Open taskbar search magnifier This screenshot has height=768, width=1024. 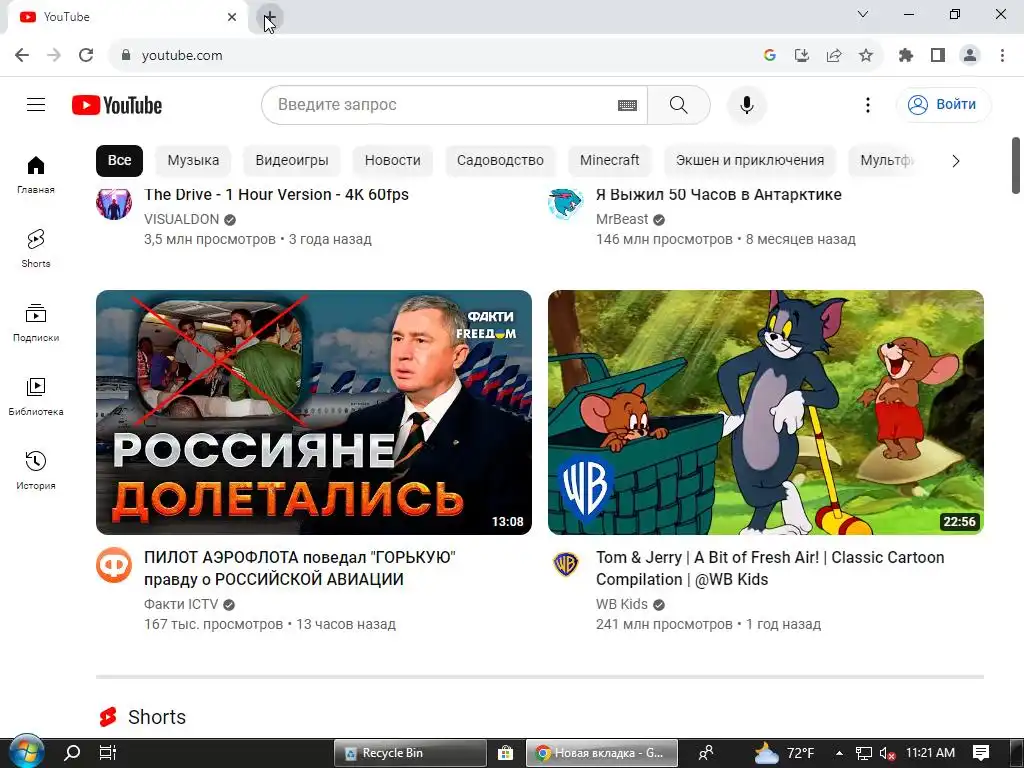coord(72,753)
